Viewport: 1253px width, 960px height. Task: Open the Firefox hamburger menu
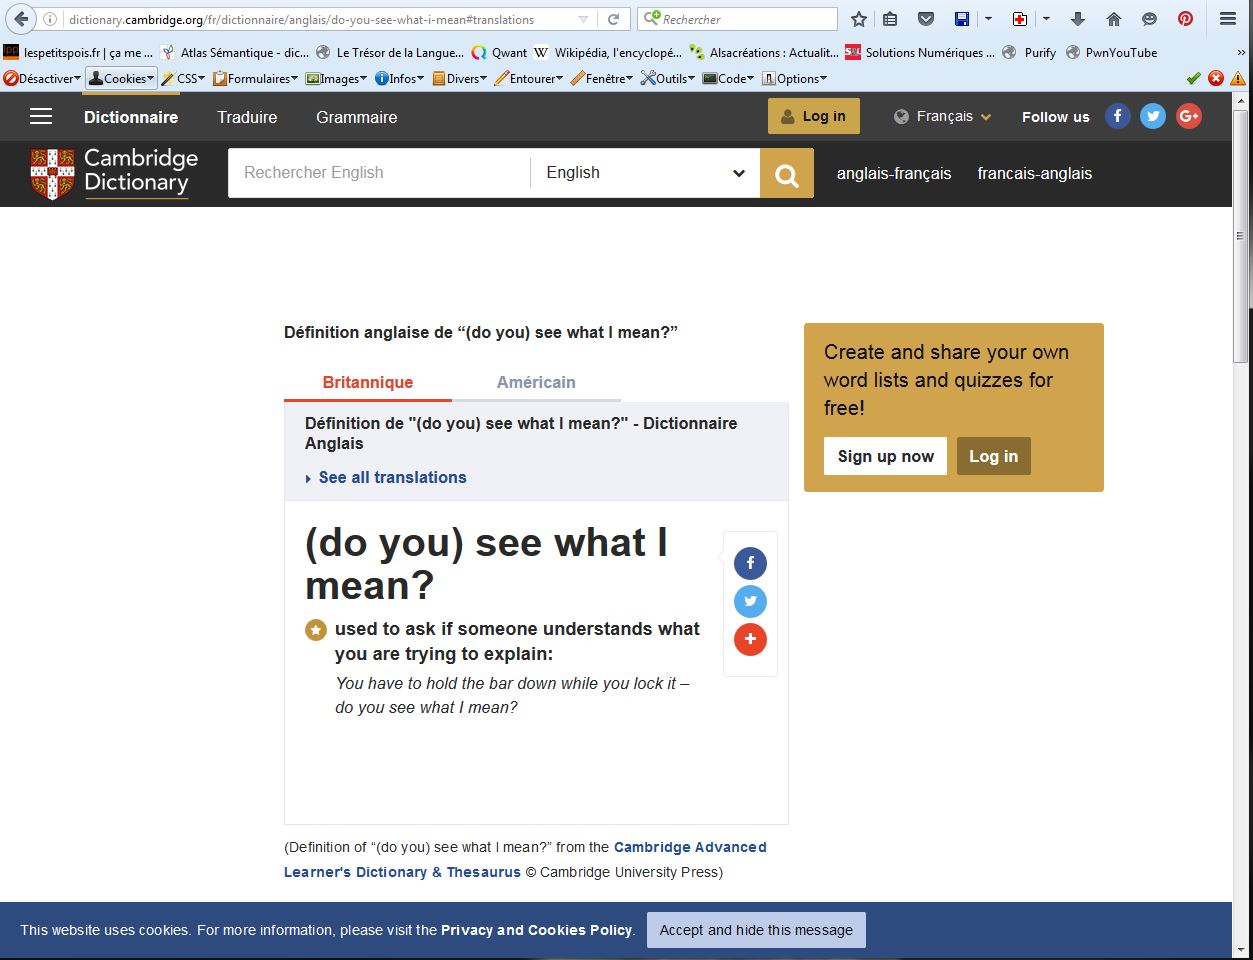point(1227,19)
